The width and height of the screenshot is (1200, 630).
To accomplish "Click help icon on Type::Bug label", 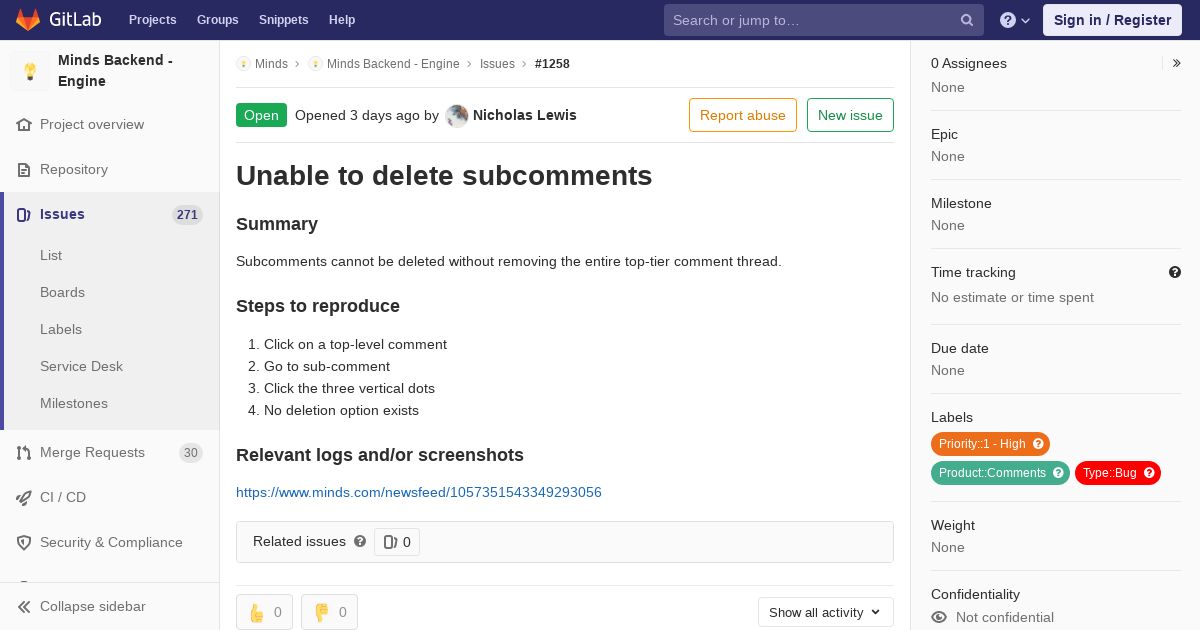I will 1149,473.
